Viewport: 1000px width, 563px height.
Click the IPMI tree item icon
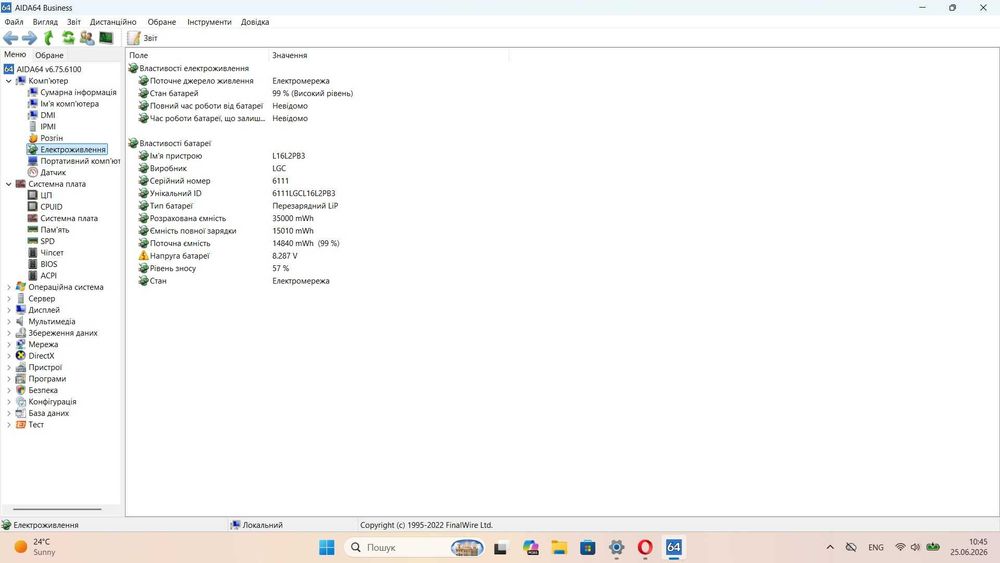pos(33,127)
